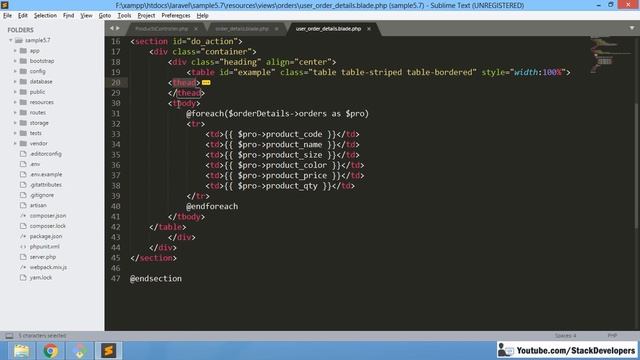Expand the bootstrap folder arrow
The image size is (640, 360).
tap(15, 61)
